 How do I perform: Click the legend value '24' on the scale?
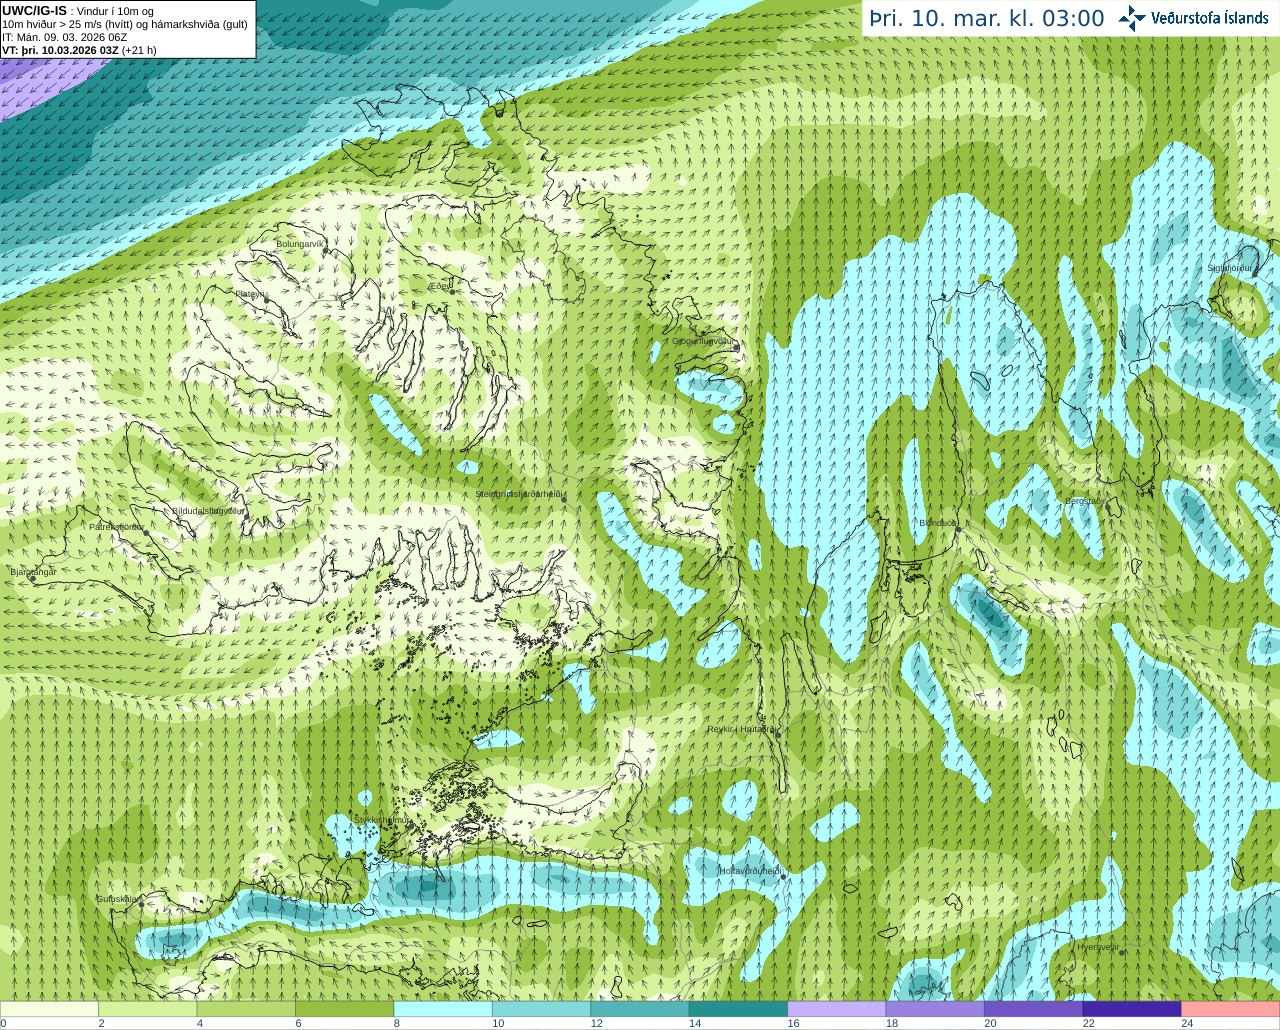pyautogui.click(x=1187, y=1023)
